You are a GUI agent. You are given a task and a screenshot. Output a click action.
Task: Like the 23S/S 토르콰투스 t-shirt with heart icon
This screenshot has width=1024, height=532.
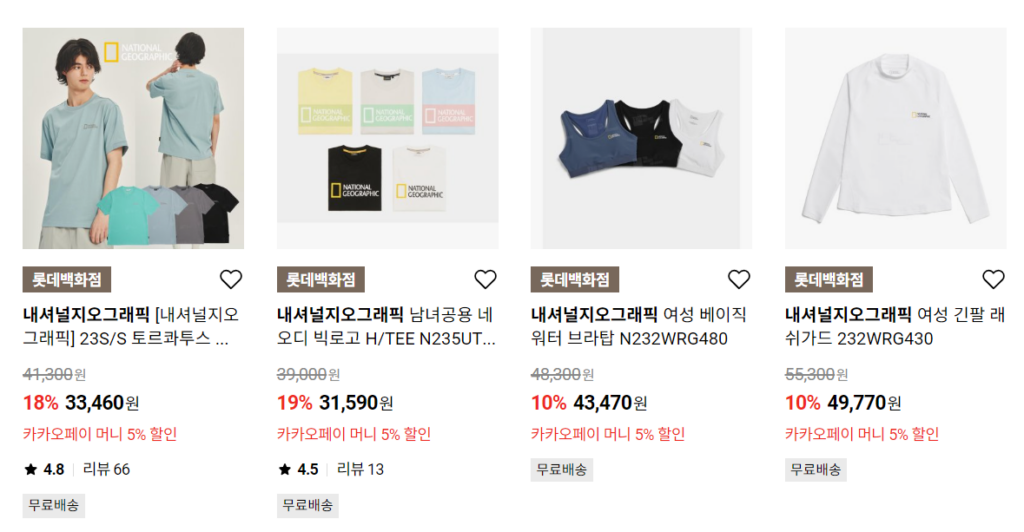[231, 279]
